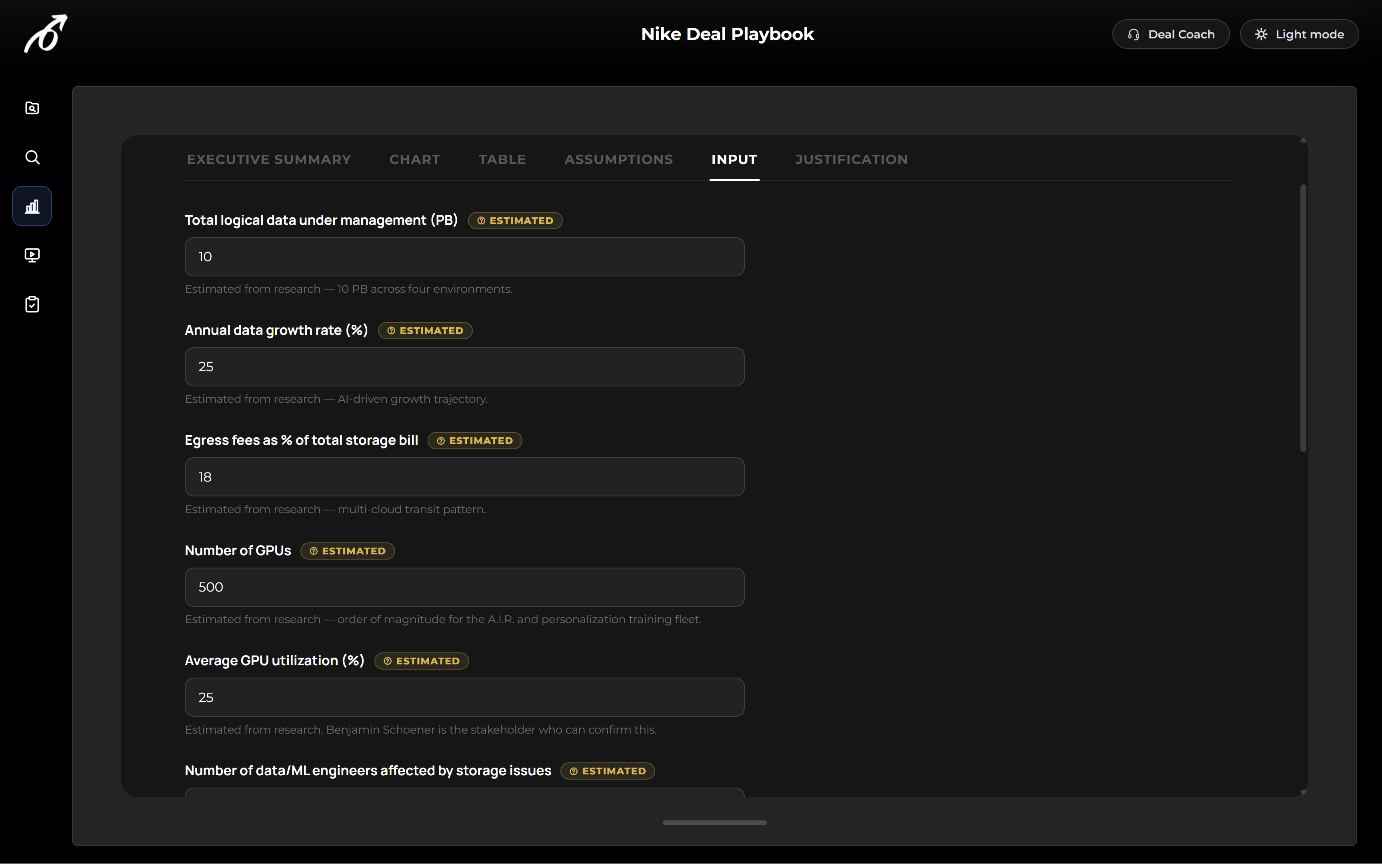
Task: Edit the Annual data growth rate field
Action: (465, 367)
